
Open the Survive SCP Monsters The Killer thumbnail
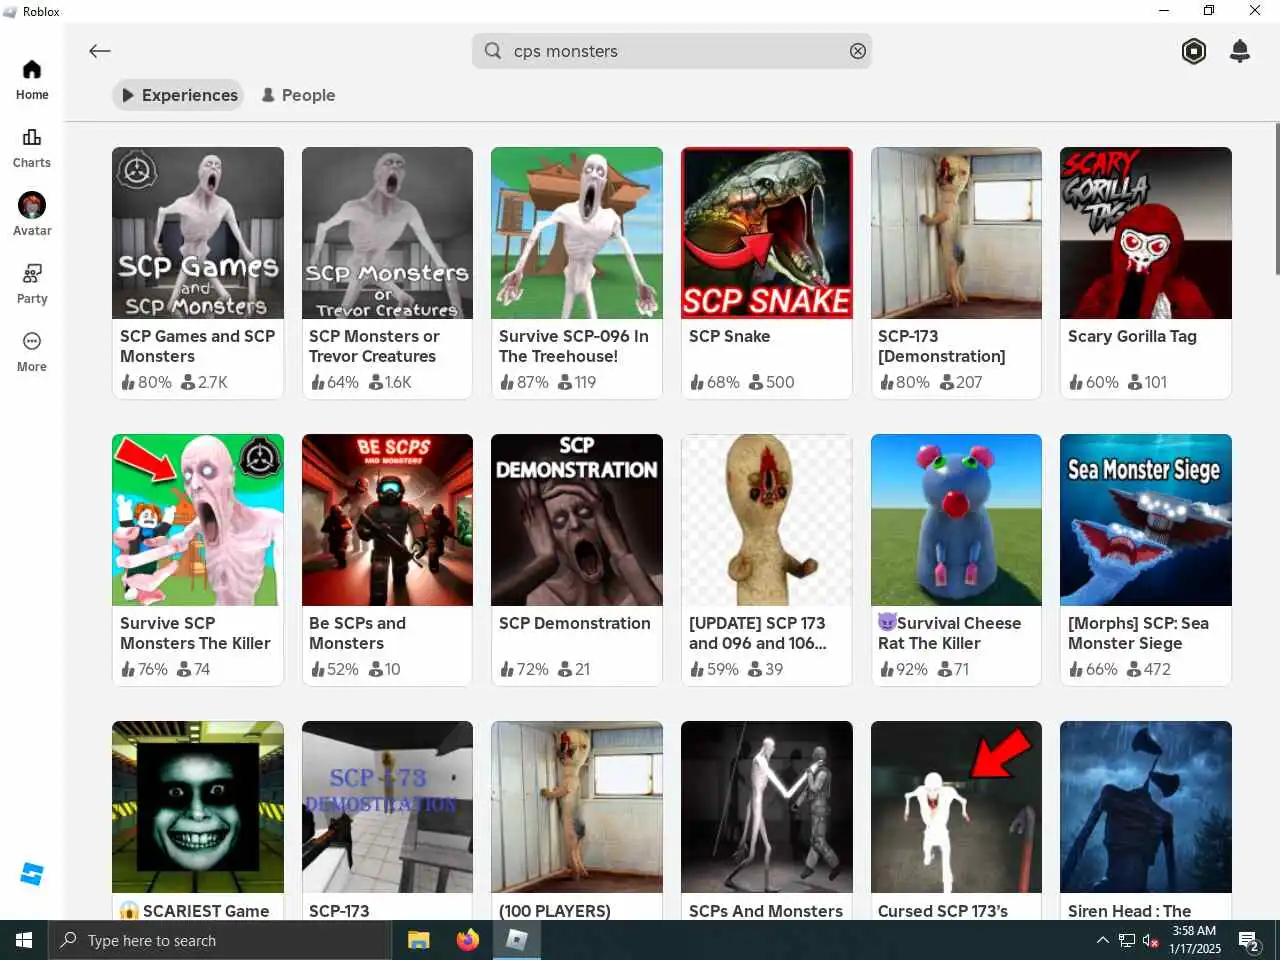click(198, 520)
